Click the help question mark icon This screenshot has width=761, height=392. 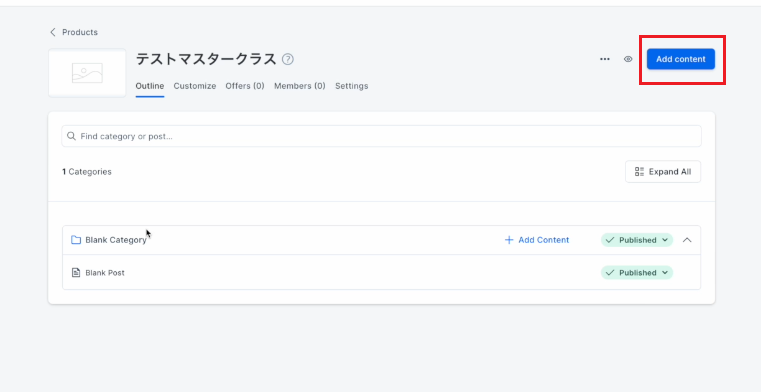288,59
